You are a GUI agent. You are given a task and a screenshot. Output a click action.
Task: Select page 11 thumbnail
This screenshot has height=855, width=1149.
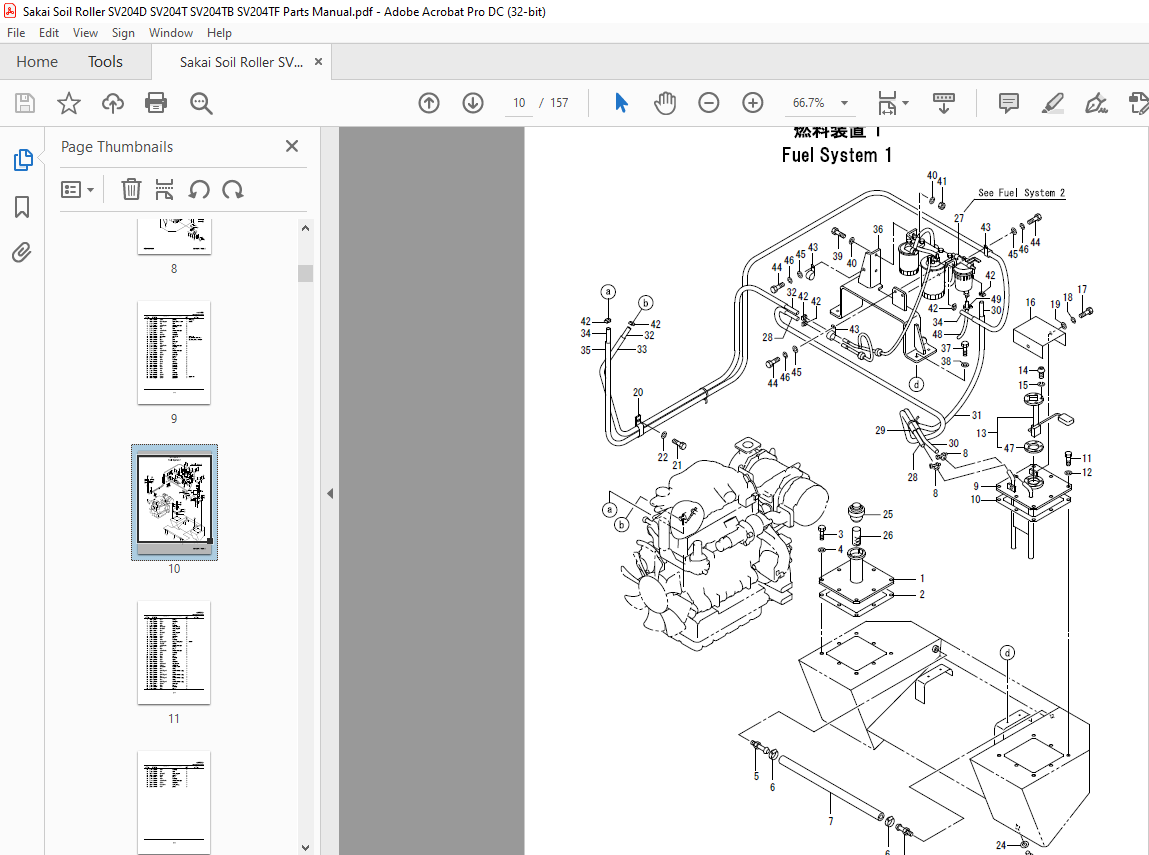click(x=174, y=653)
